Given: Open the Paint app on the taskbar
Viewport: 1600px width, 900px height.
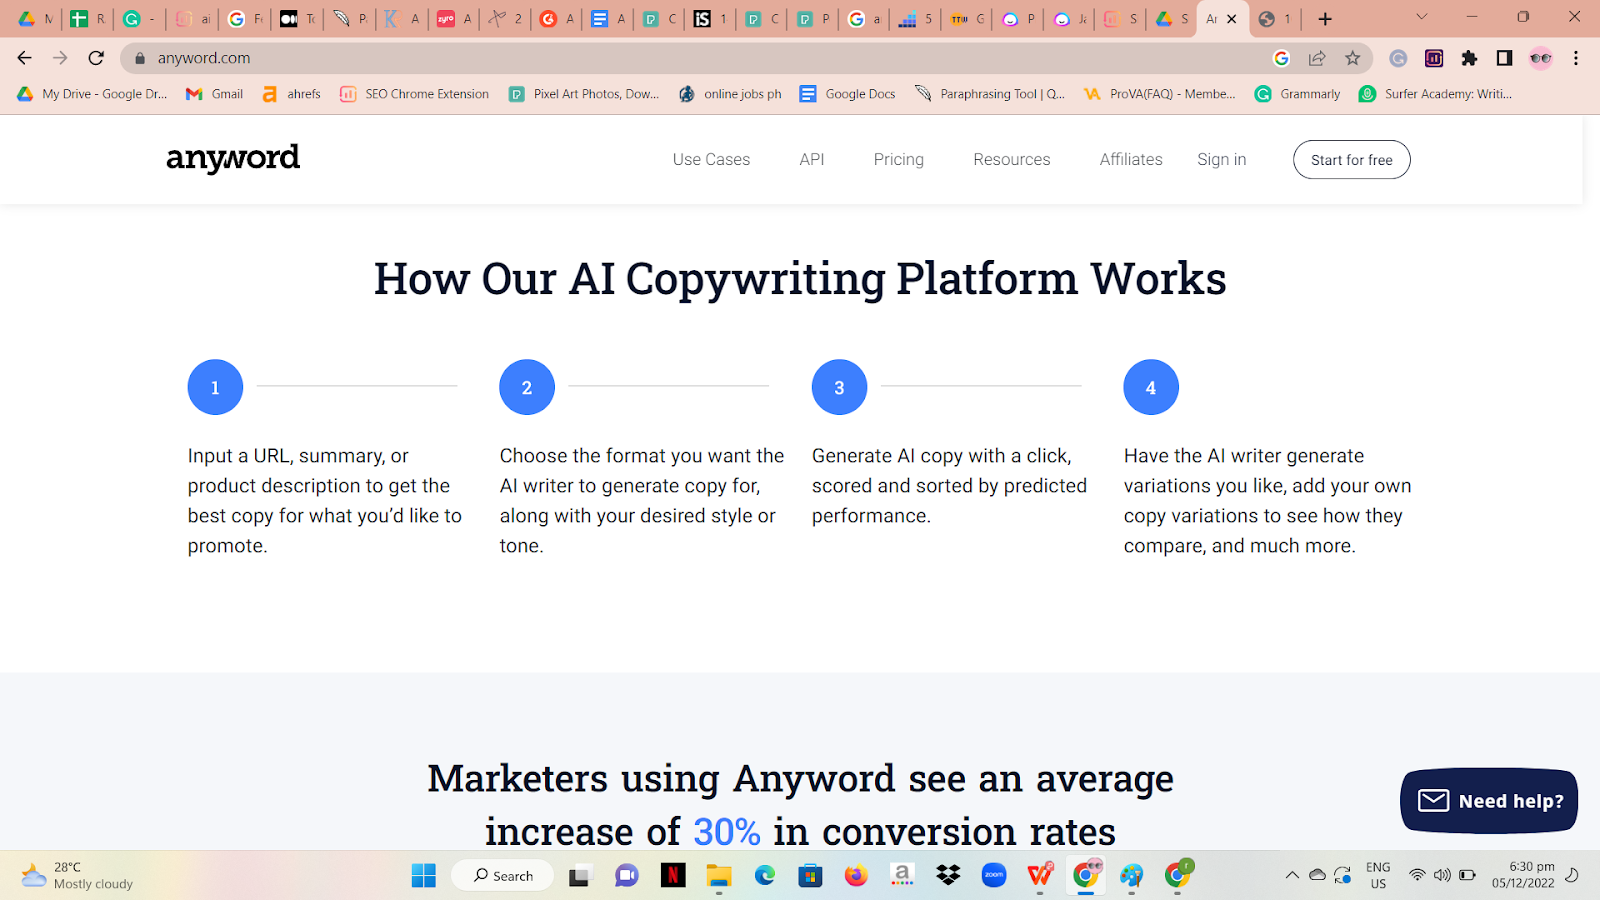Looking at the screenshot, I should coord(1132,876).
